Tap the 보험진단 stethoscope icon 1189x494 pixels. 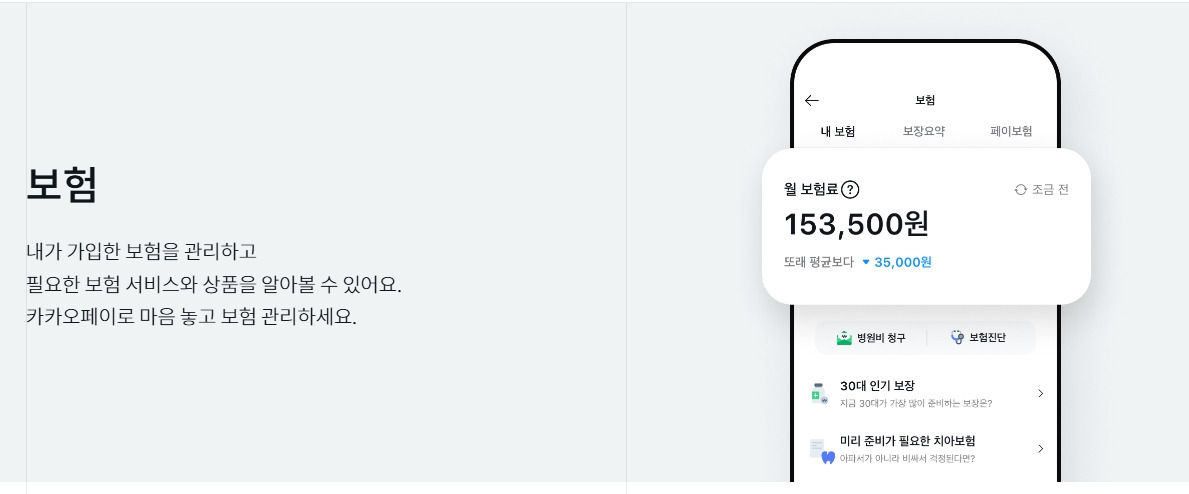pyautogui.click(x=958, y=338)
